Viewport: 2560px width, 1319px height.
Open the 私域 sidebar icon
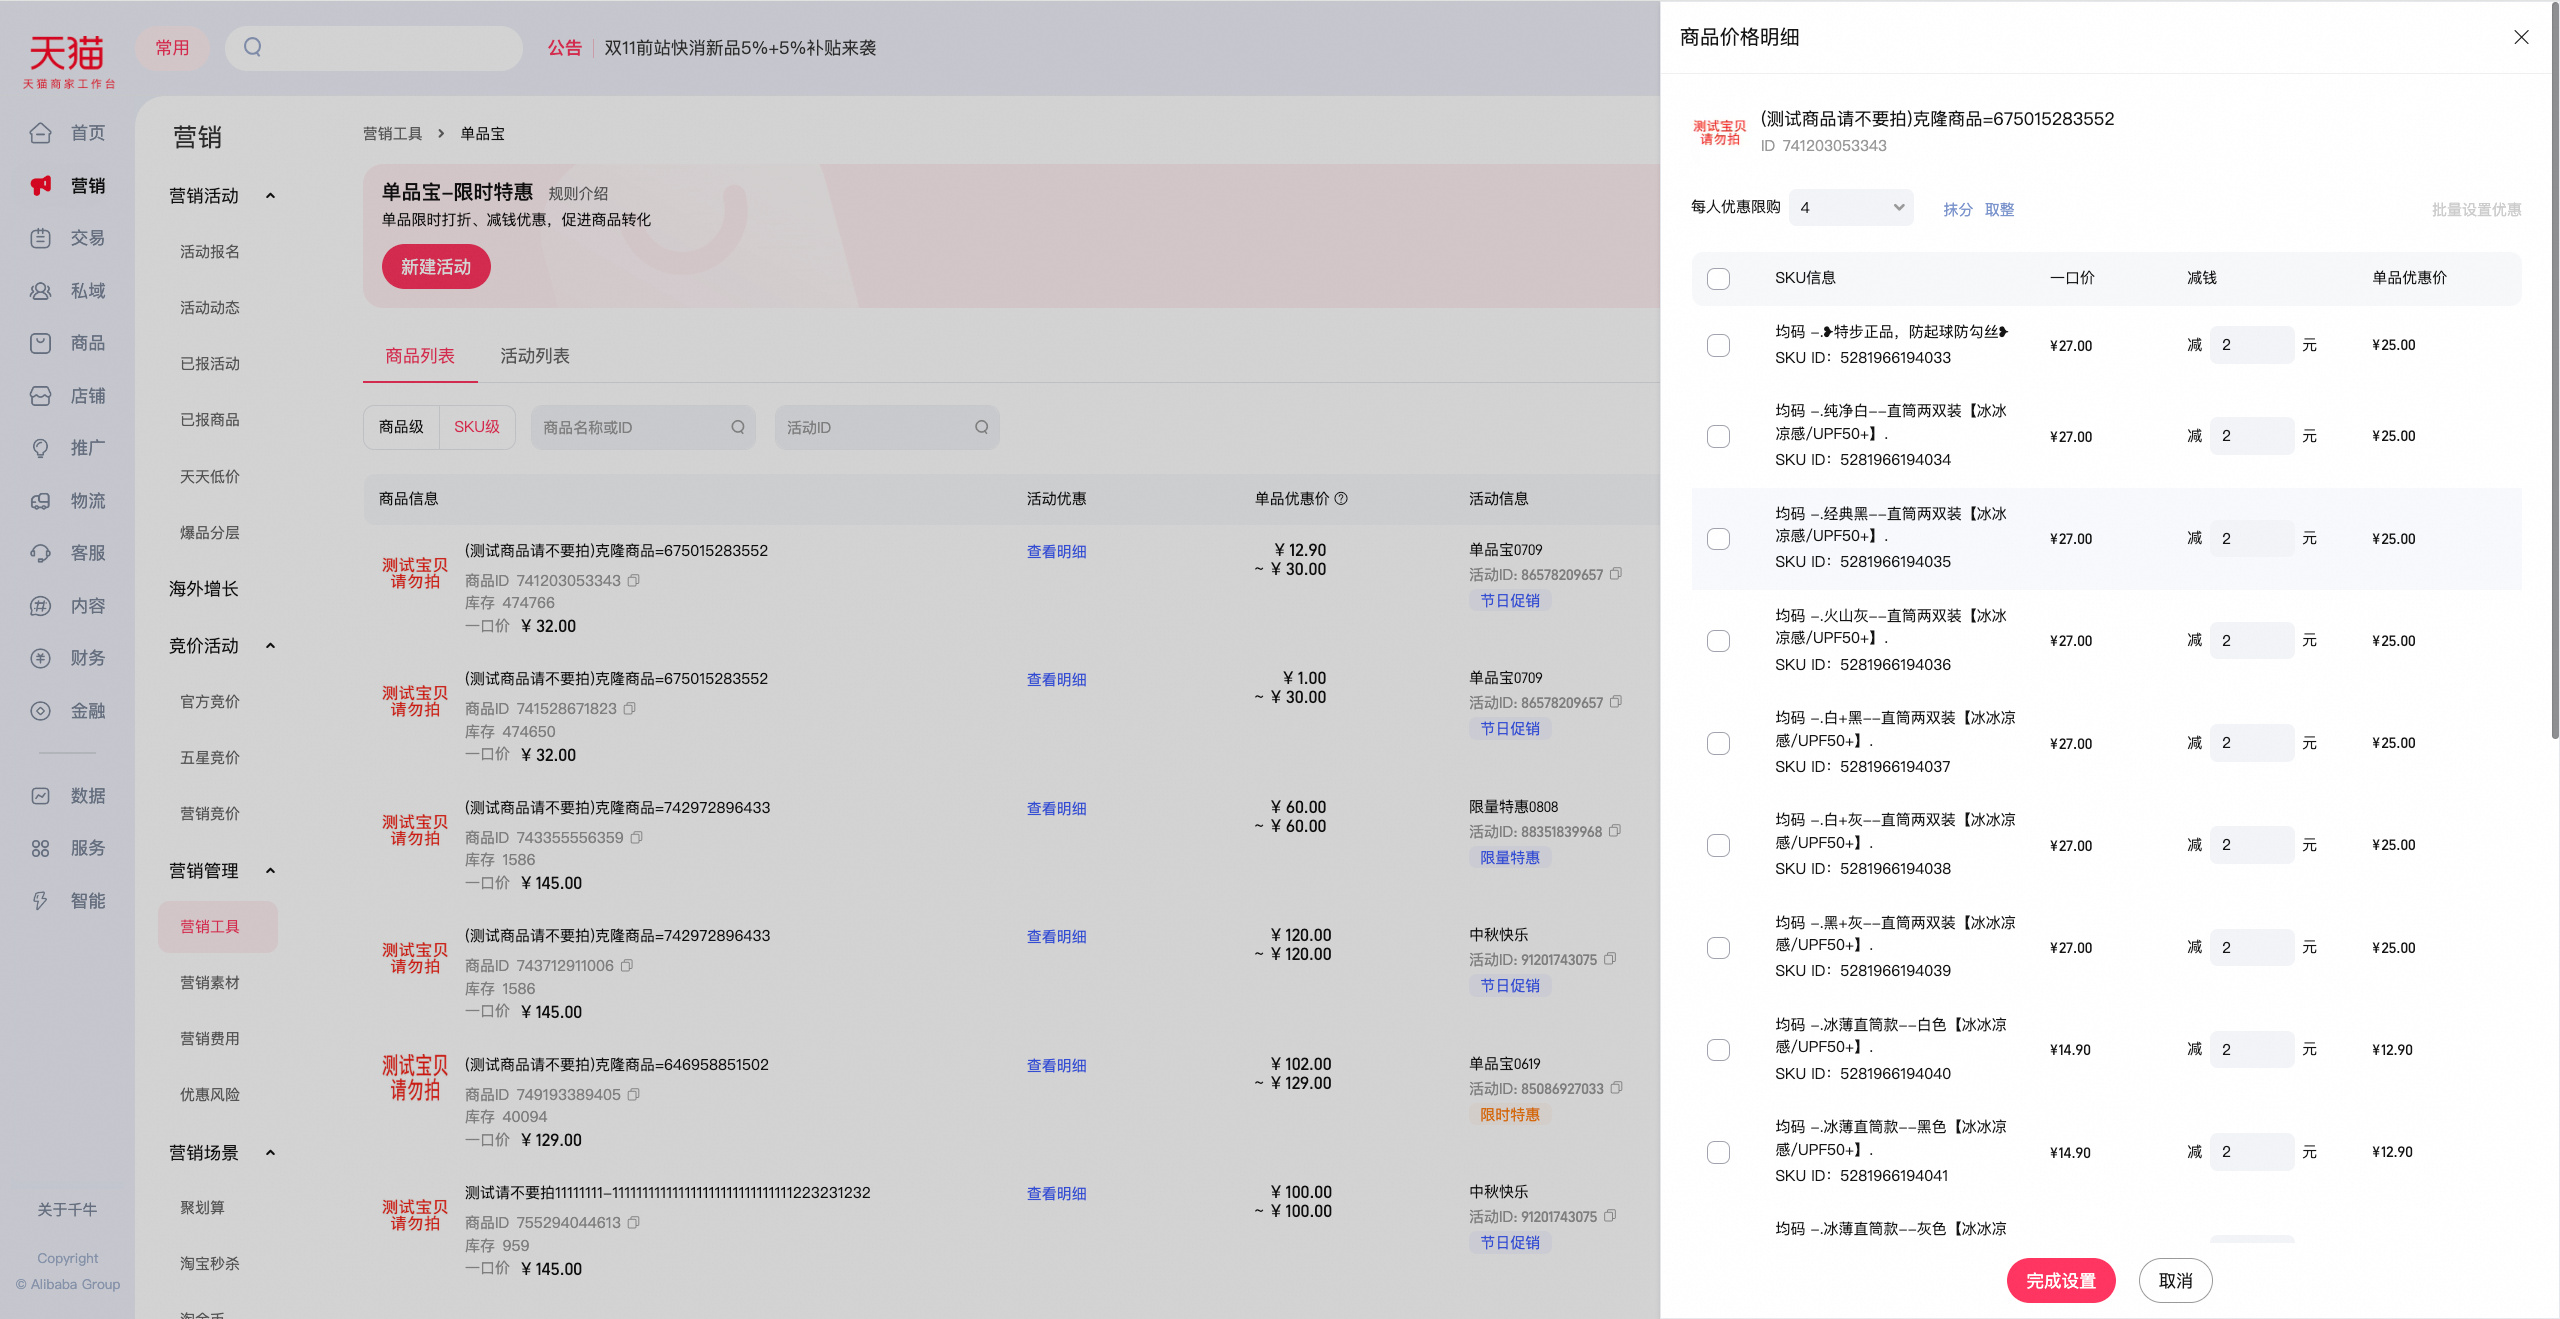coord(40,291)
